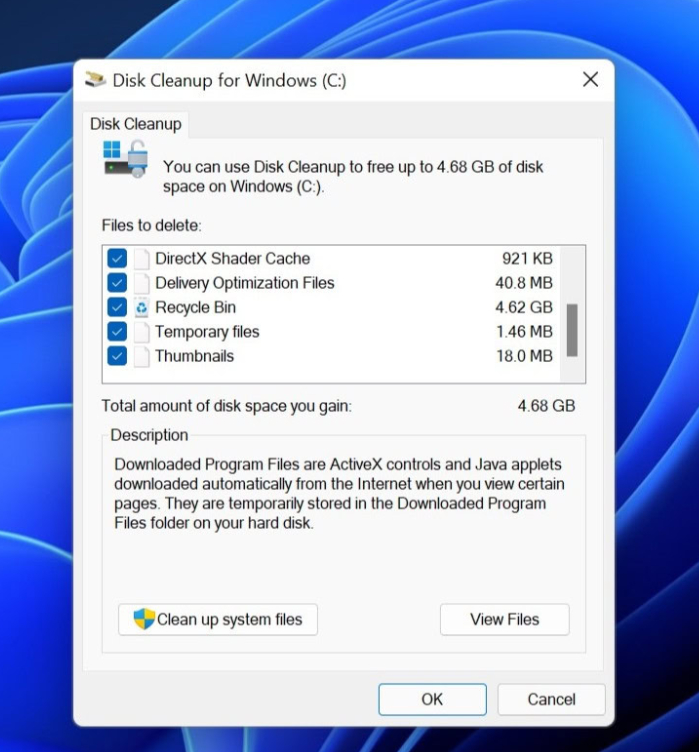Select the DirectX Shader Cache row label
Screen dimensions: 699x752
[233, 258]
